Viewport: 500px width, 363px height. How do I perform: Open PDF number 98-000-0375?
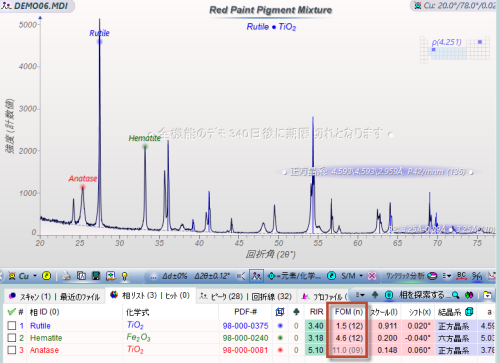pyautogui.click(x=245, y=326)
